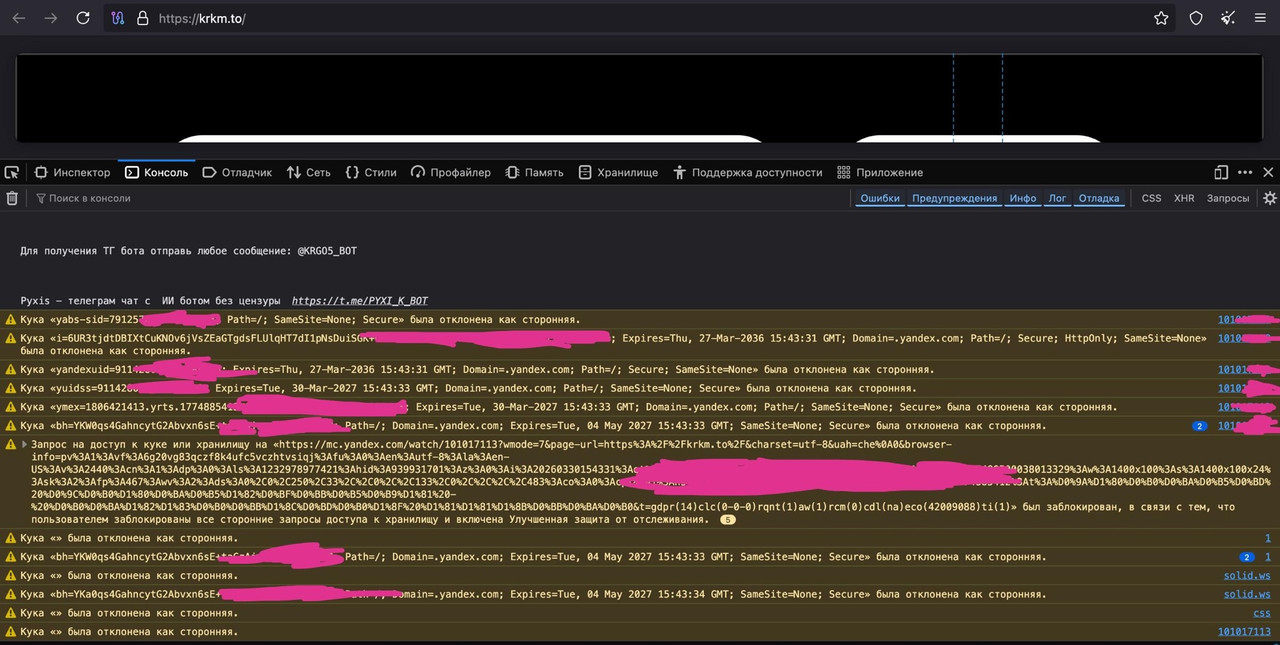Go back to the previous page

point(19,18)
